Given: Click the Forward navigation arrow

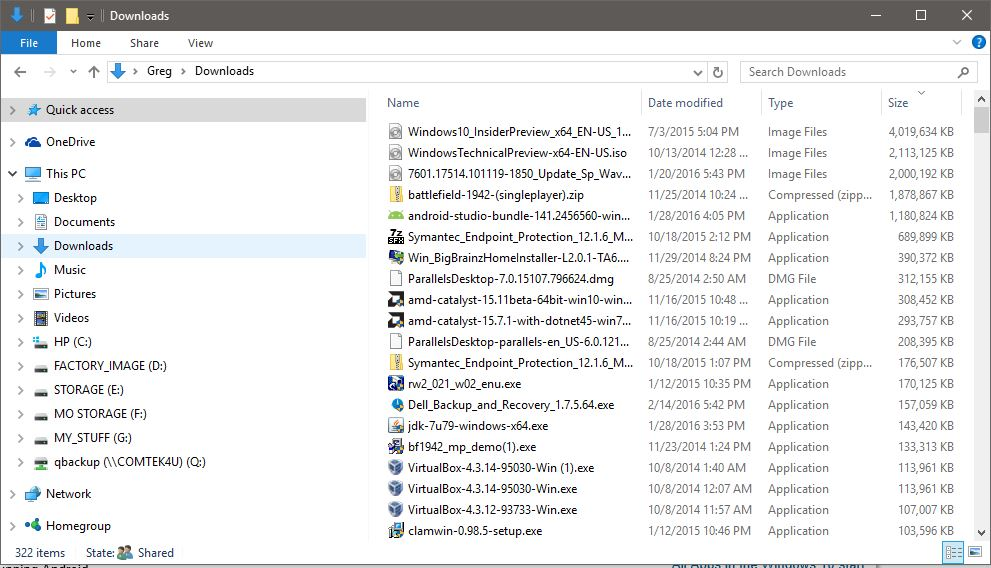Looking at the screenshot, I should [49, 72].
